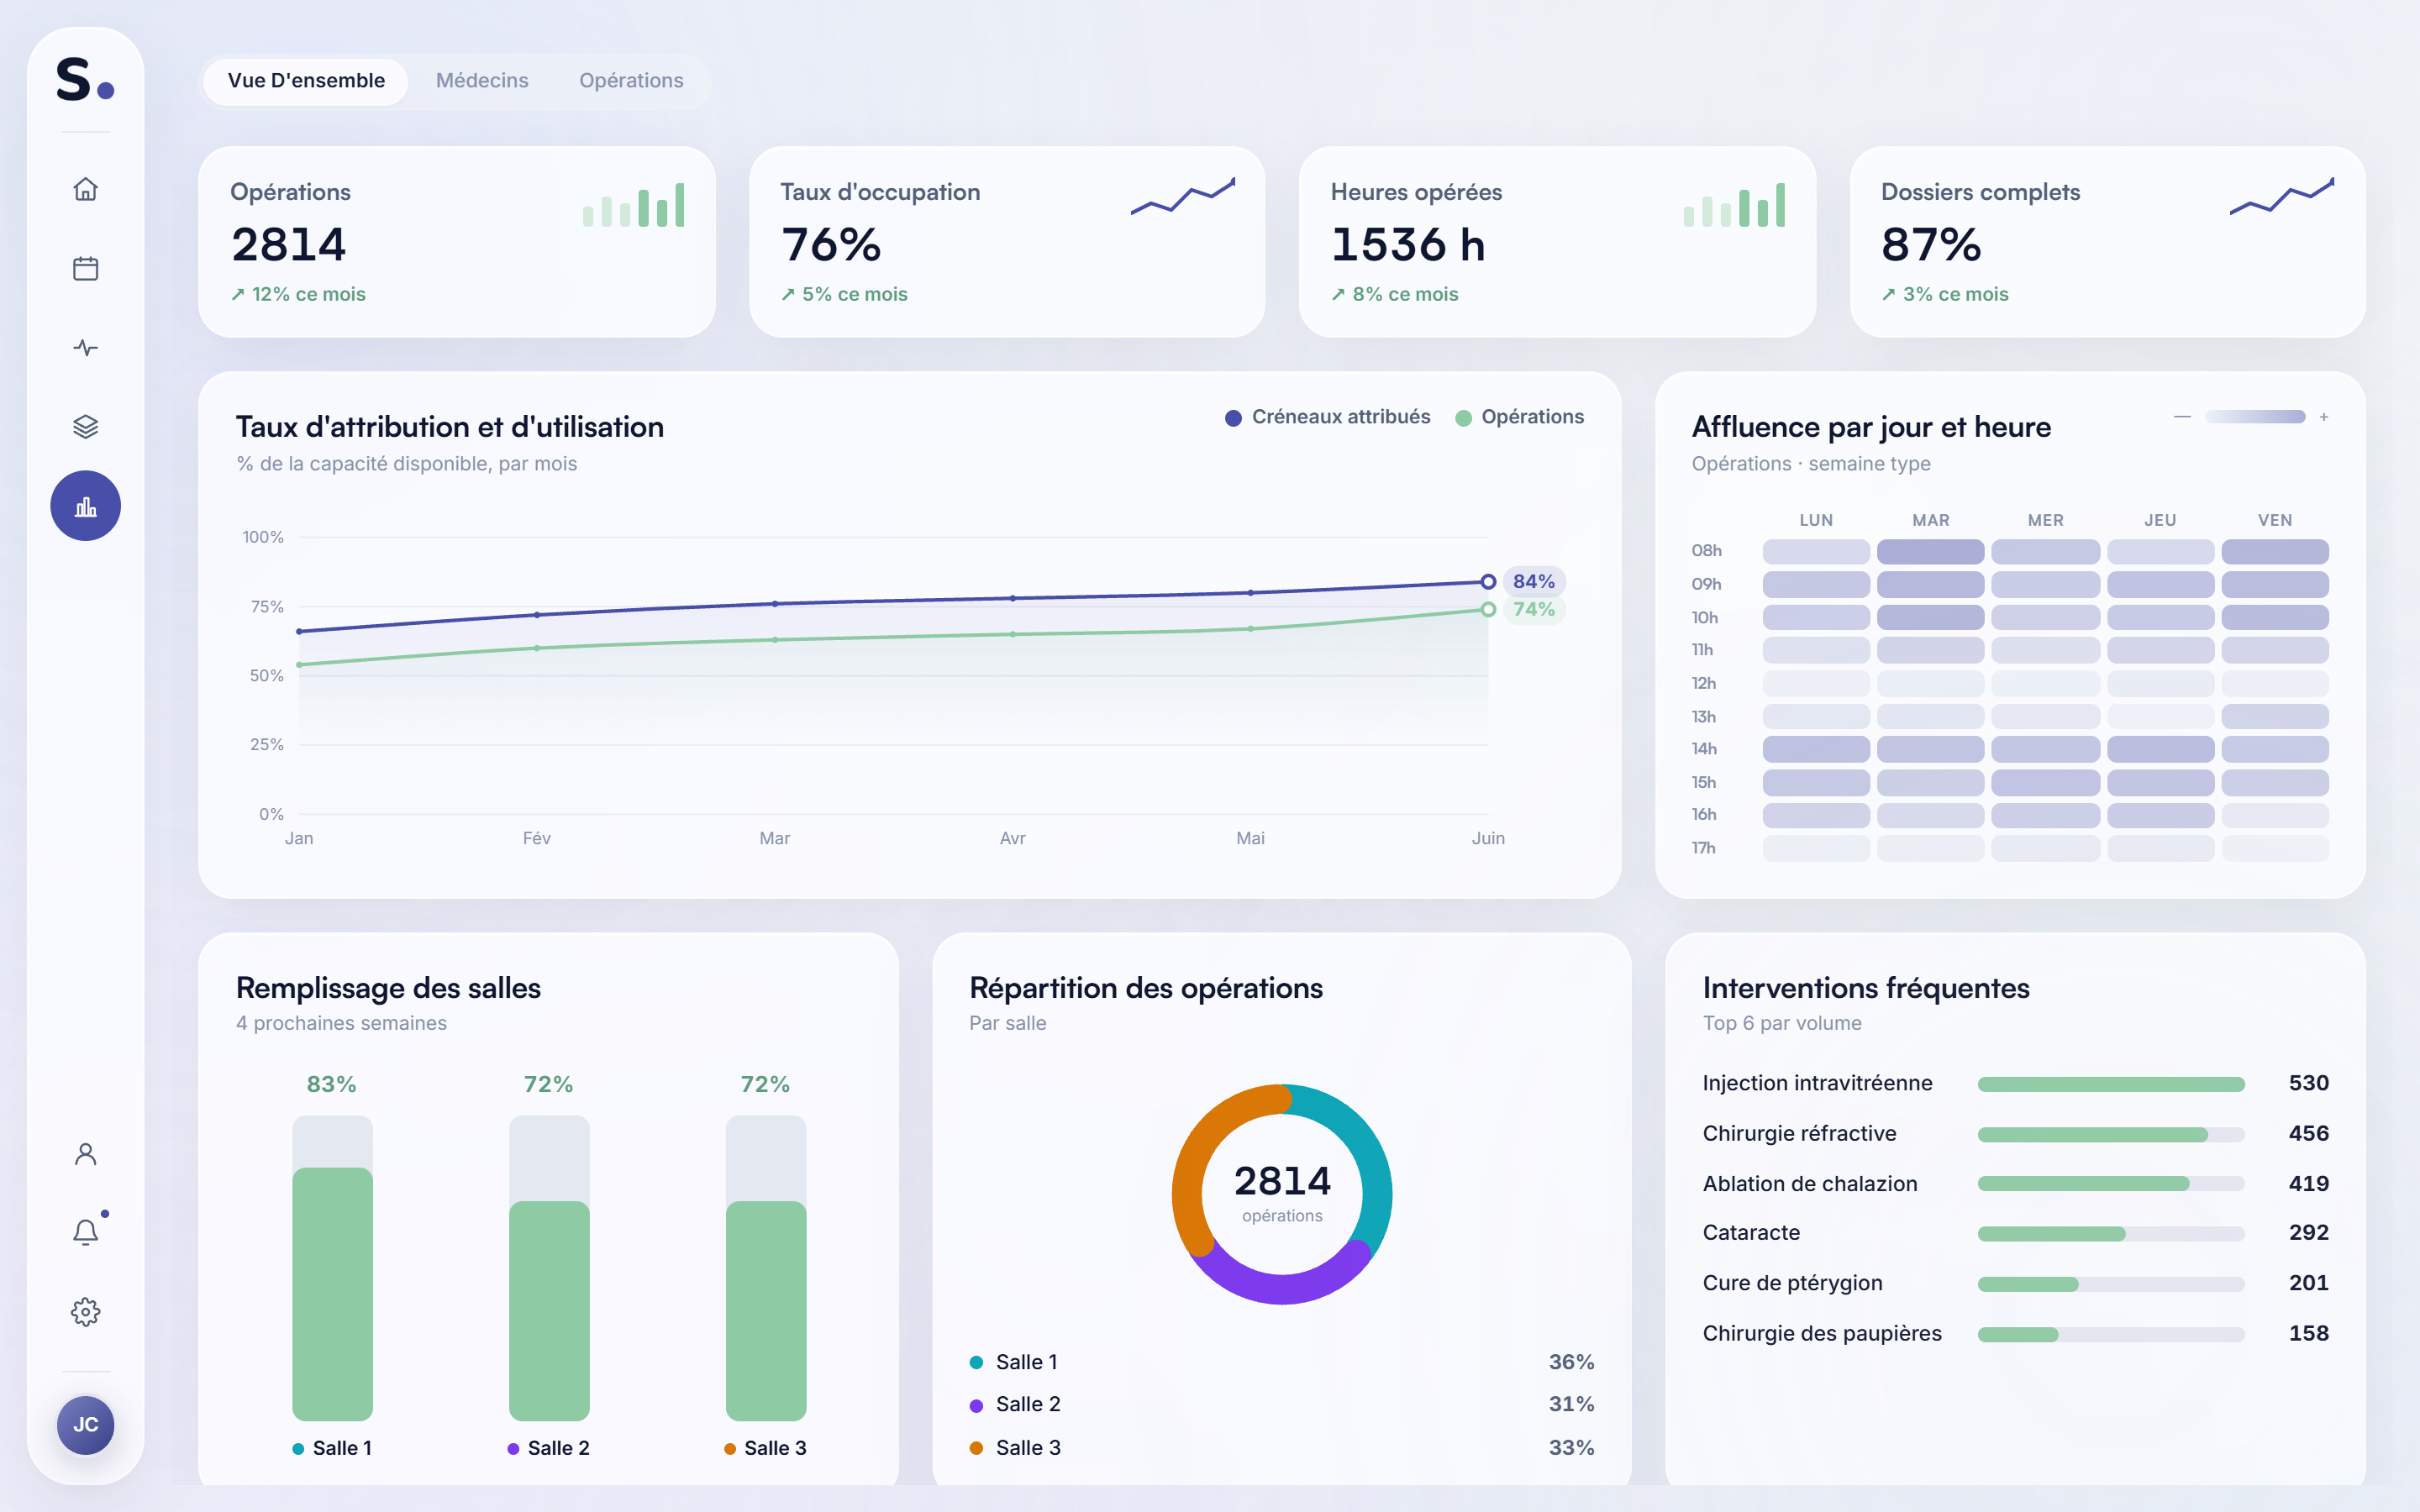
Task: Open the stacked layers icon in the sidebar
Action: [x=86, y=426]
